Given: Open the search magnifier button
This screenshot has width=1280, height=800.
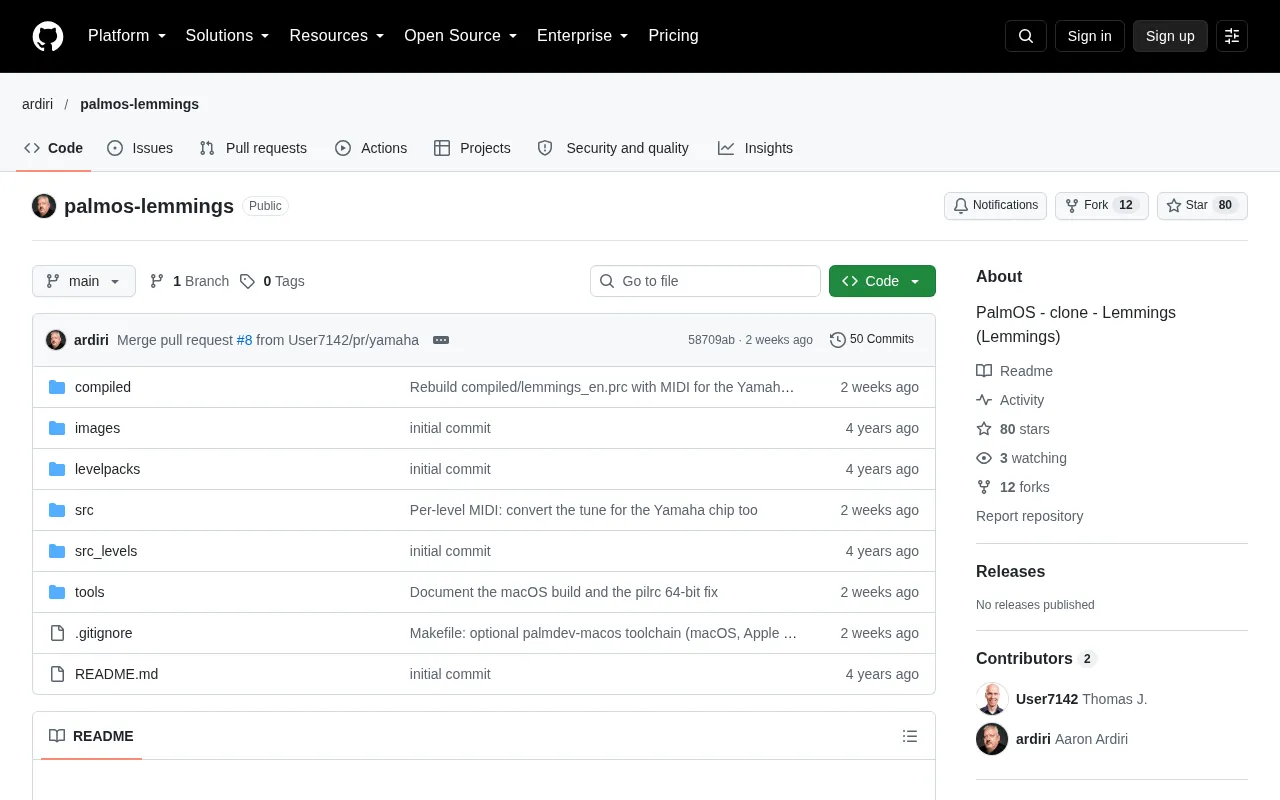Looking at the screenshot, I should [1026, 36].
